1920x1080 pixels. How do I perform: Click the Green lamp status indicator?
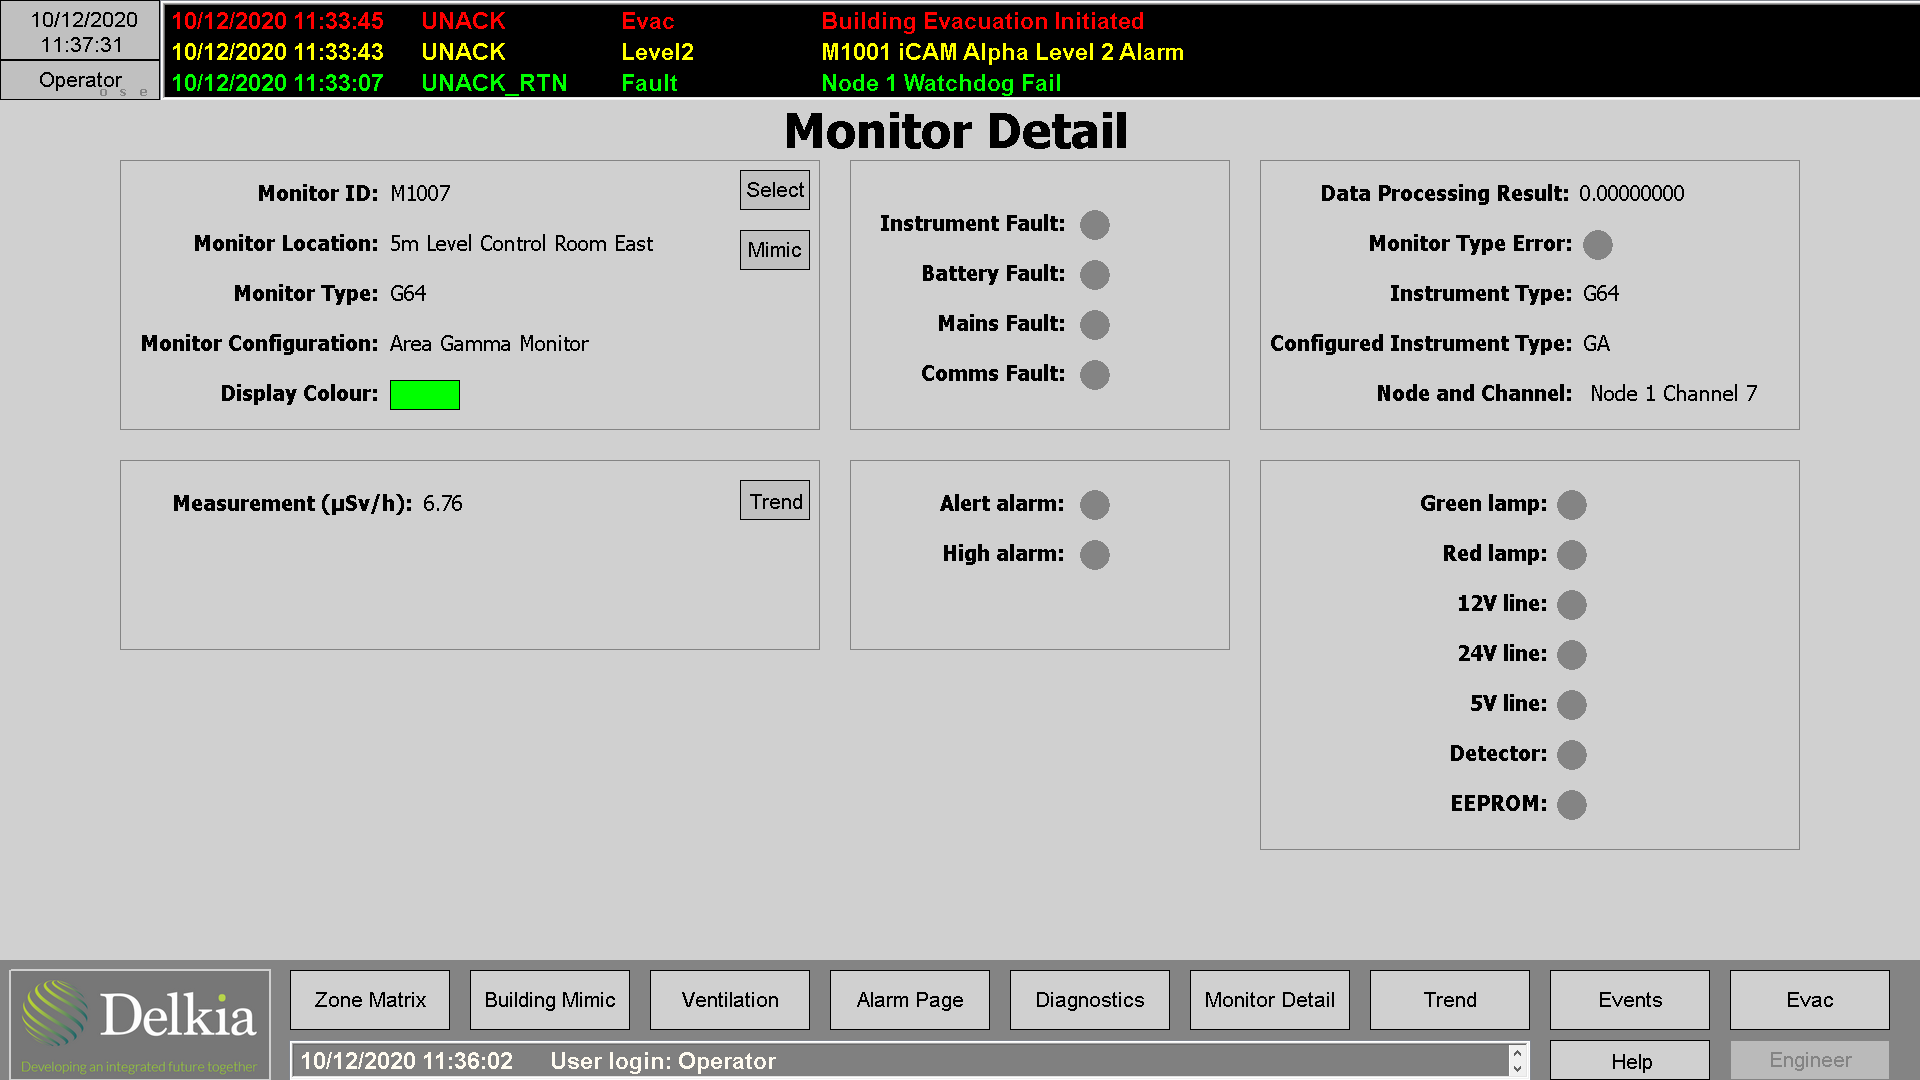1571,505
